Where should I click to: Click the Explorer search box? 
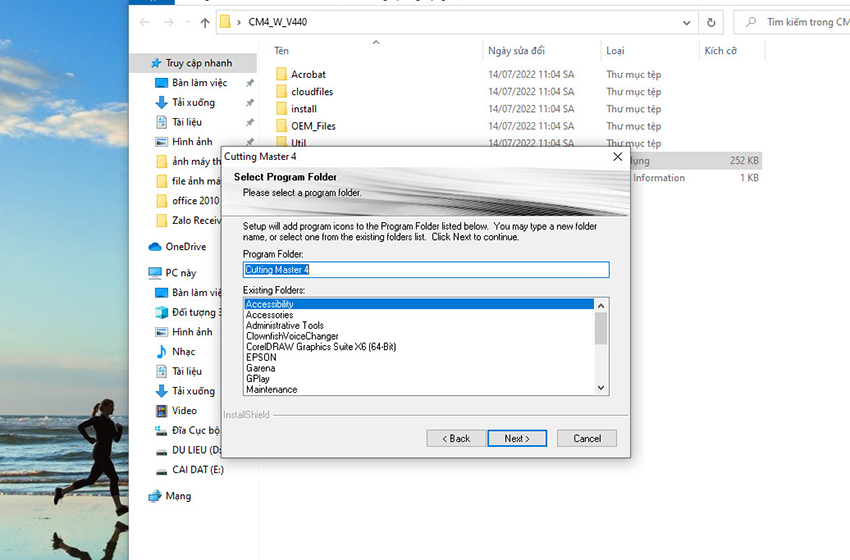[x=794, y=22]
